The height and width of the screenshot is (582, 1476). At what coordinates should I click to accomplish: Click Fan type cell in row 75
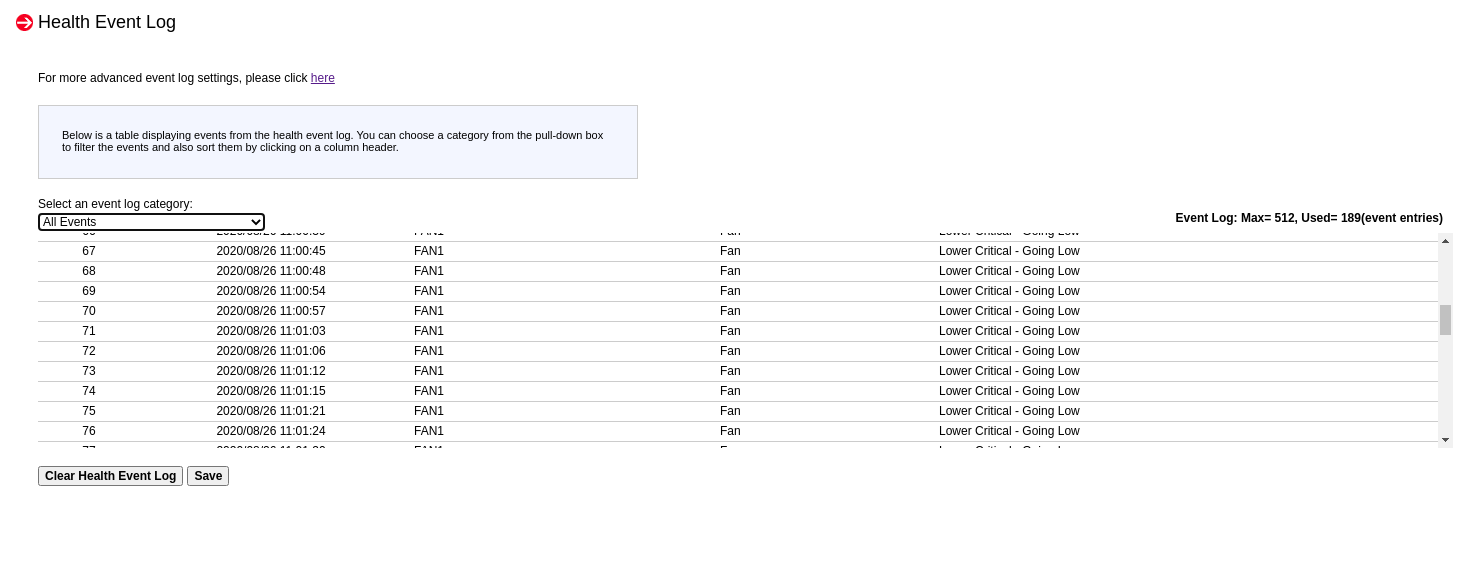pyautogui.click(x=730, y=411)
